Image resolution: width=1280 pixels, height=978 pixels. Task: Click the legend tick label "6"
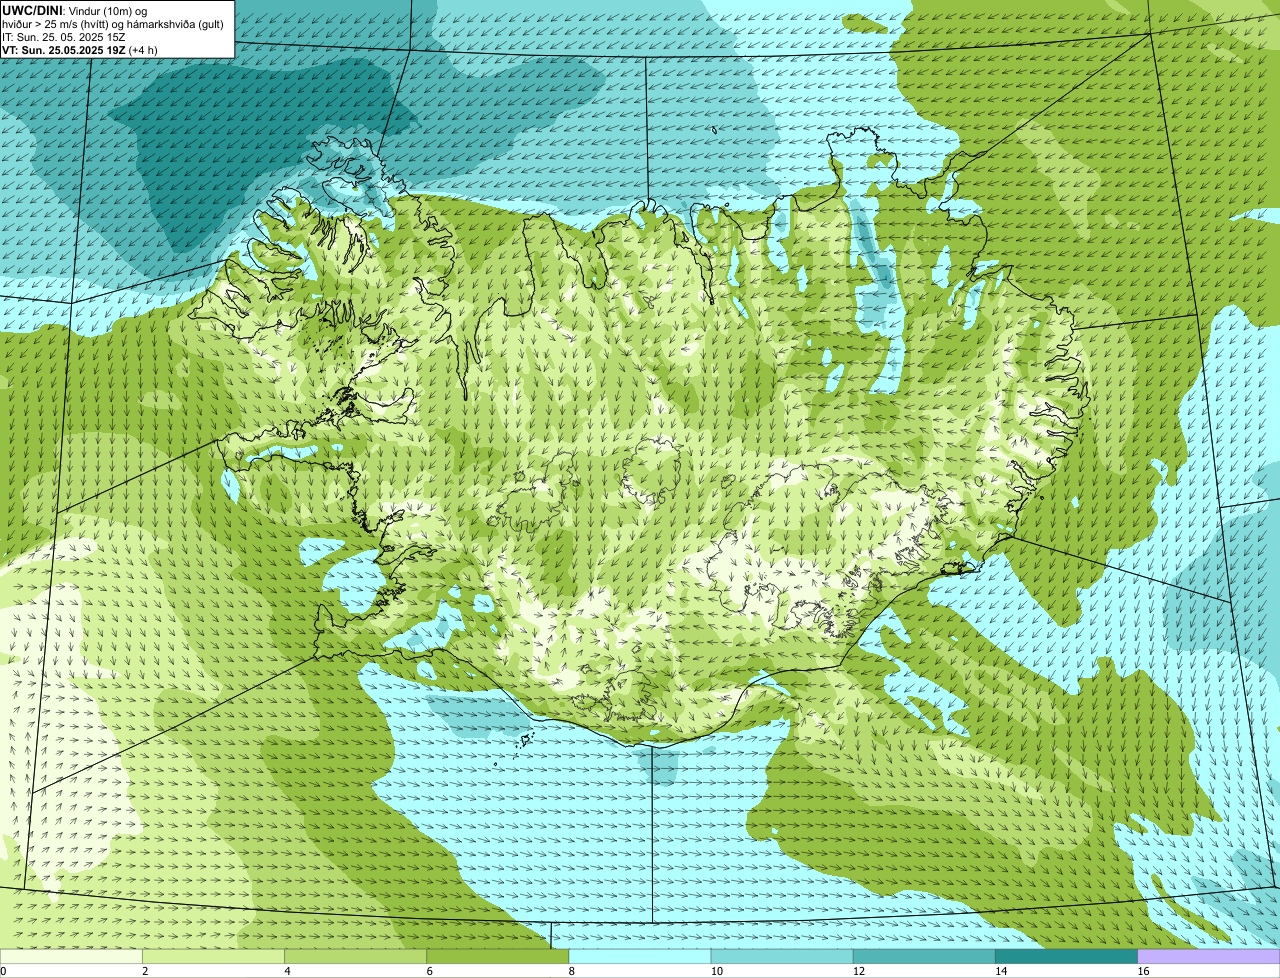429,971
